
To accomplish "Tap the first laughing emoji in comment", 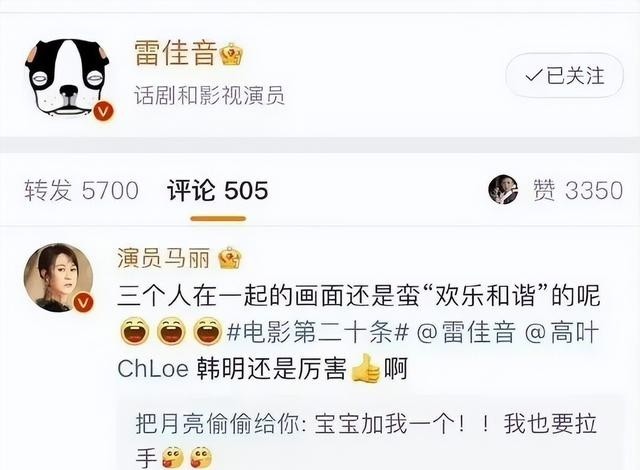I will pos(135,331).
